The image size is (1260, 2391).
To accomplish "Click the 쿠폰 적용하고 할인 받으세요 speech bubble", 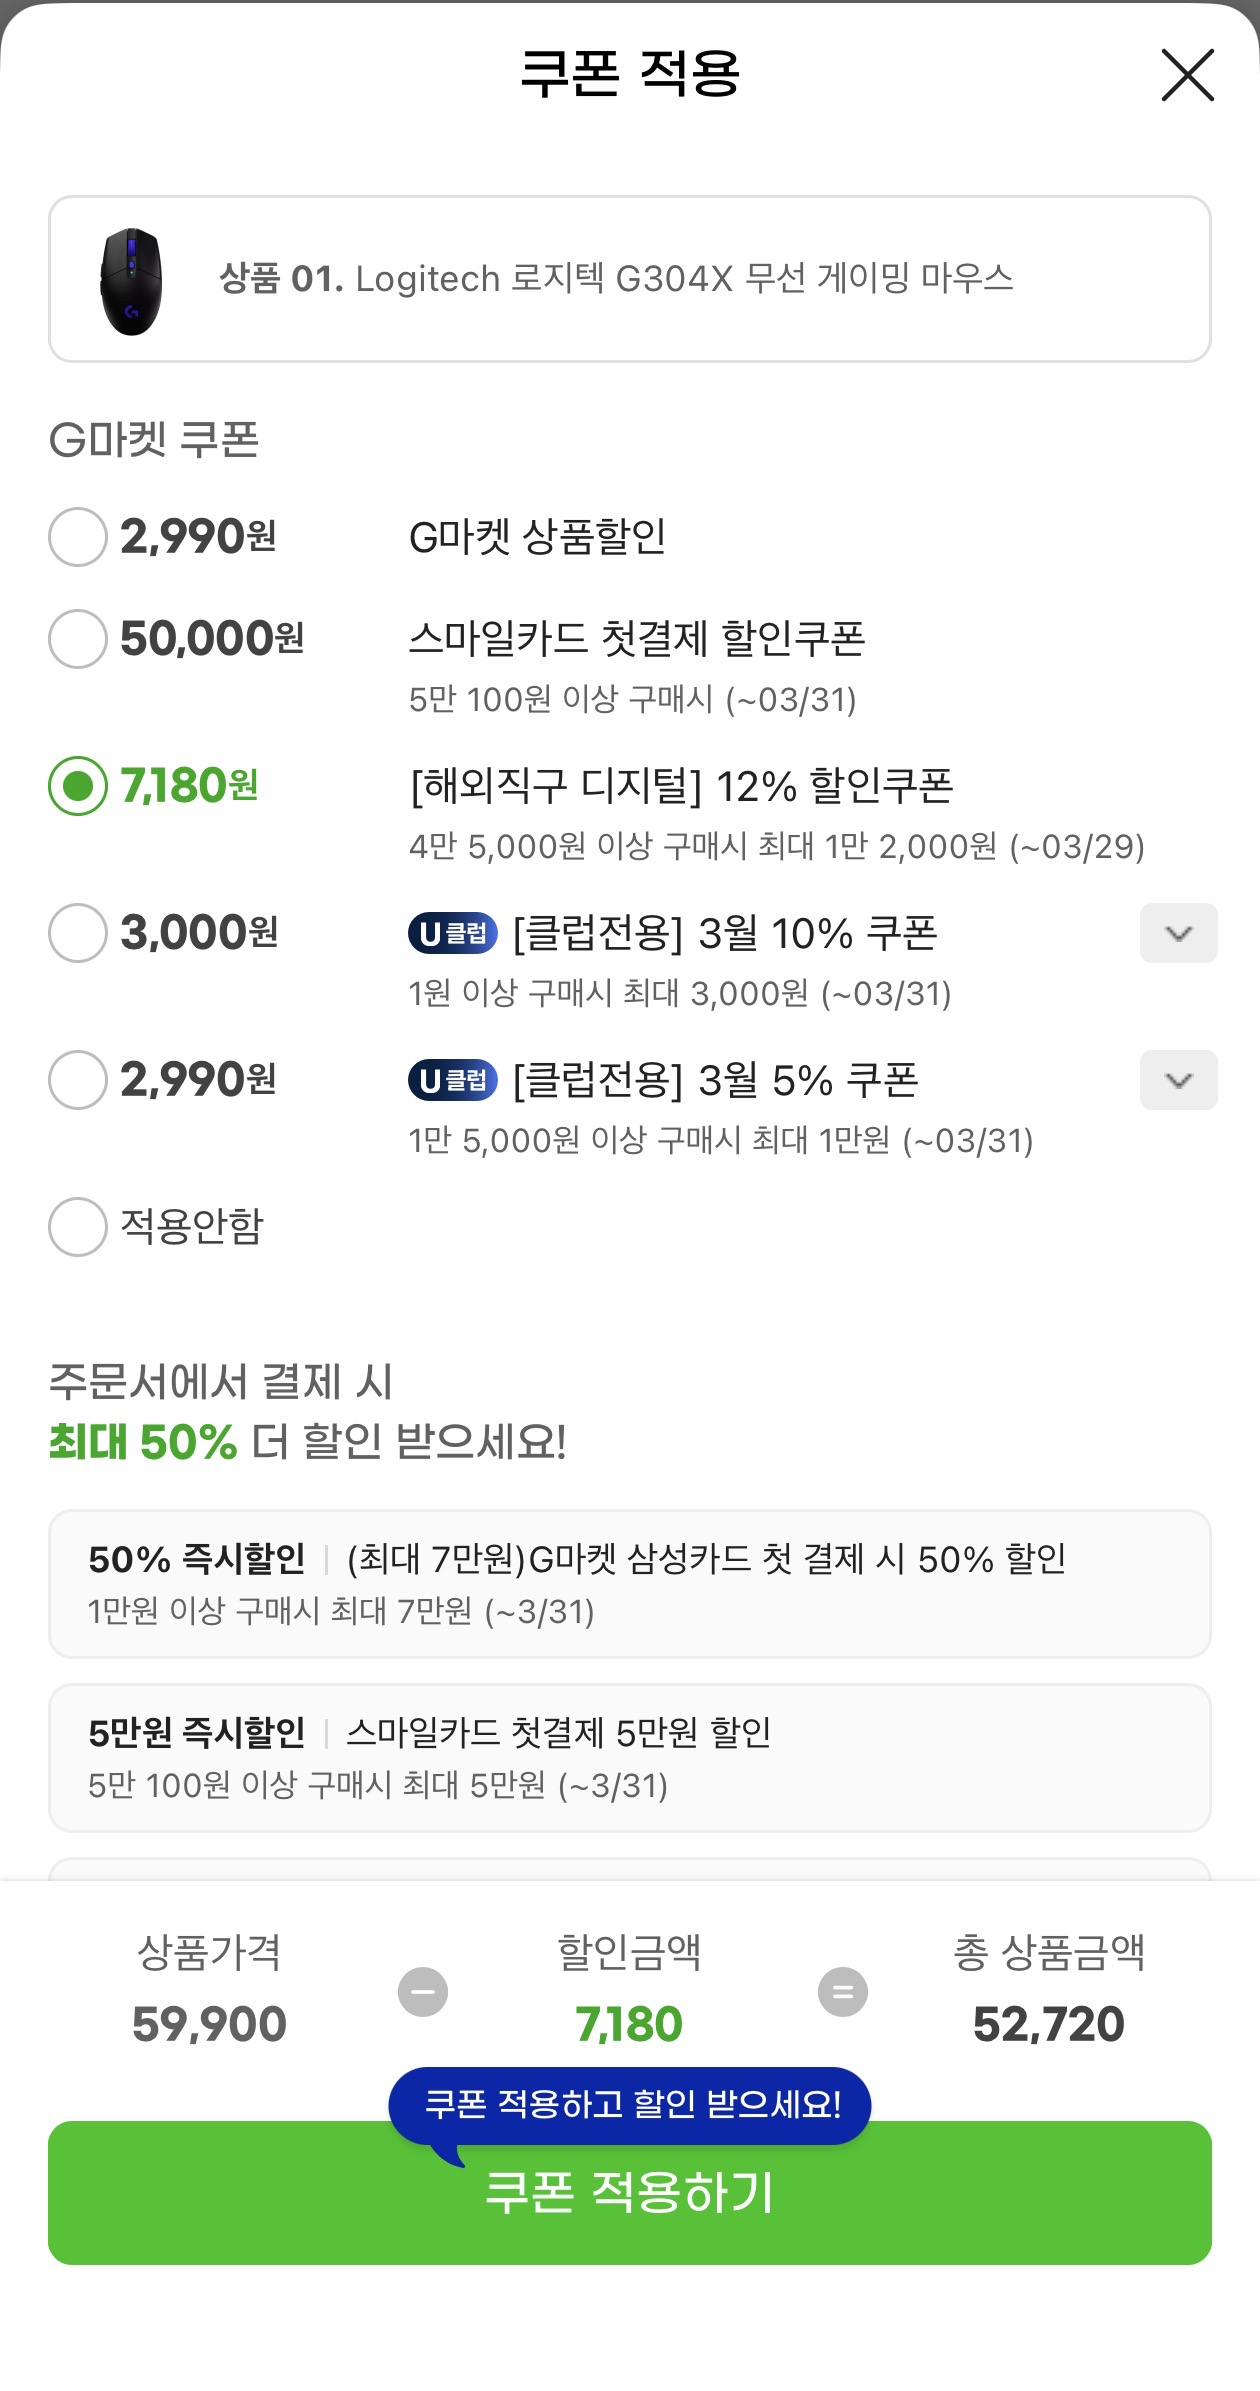I will (x=630, y=2104).
